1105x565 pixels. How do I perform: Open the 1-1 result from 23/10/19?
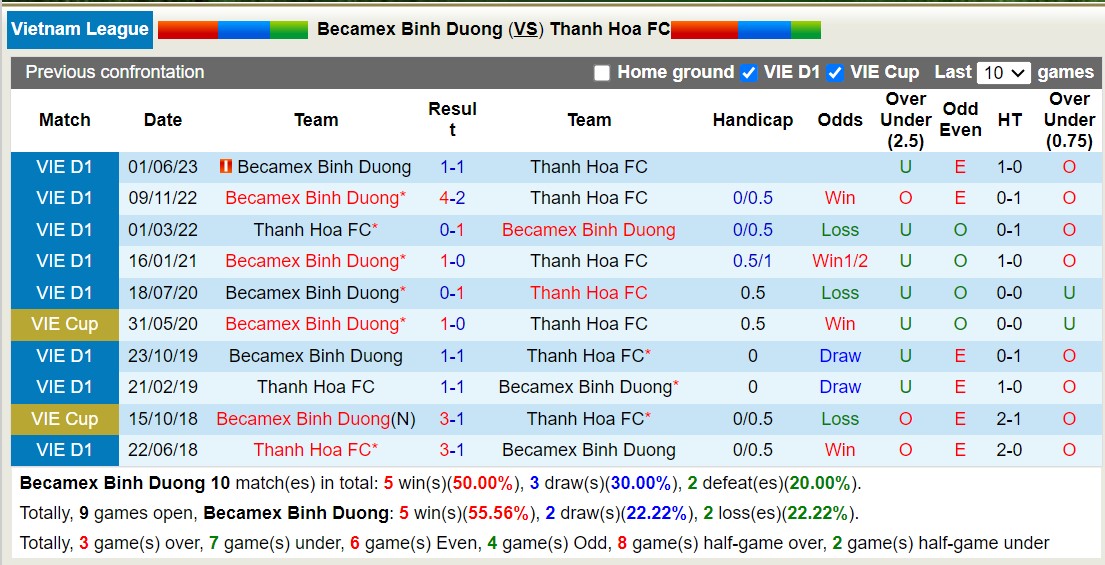point(452,356)
